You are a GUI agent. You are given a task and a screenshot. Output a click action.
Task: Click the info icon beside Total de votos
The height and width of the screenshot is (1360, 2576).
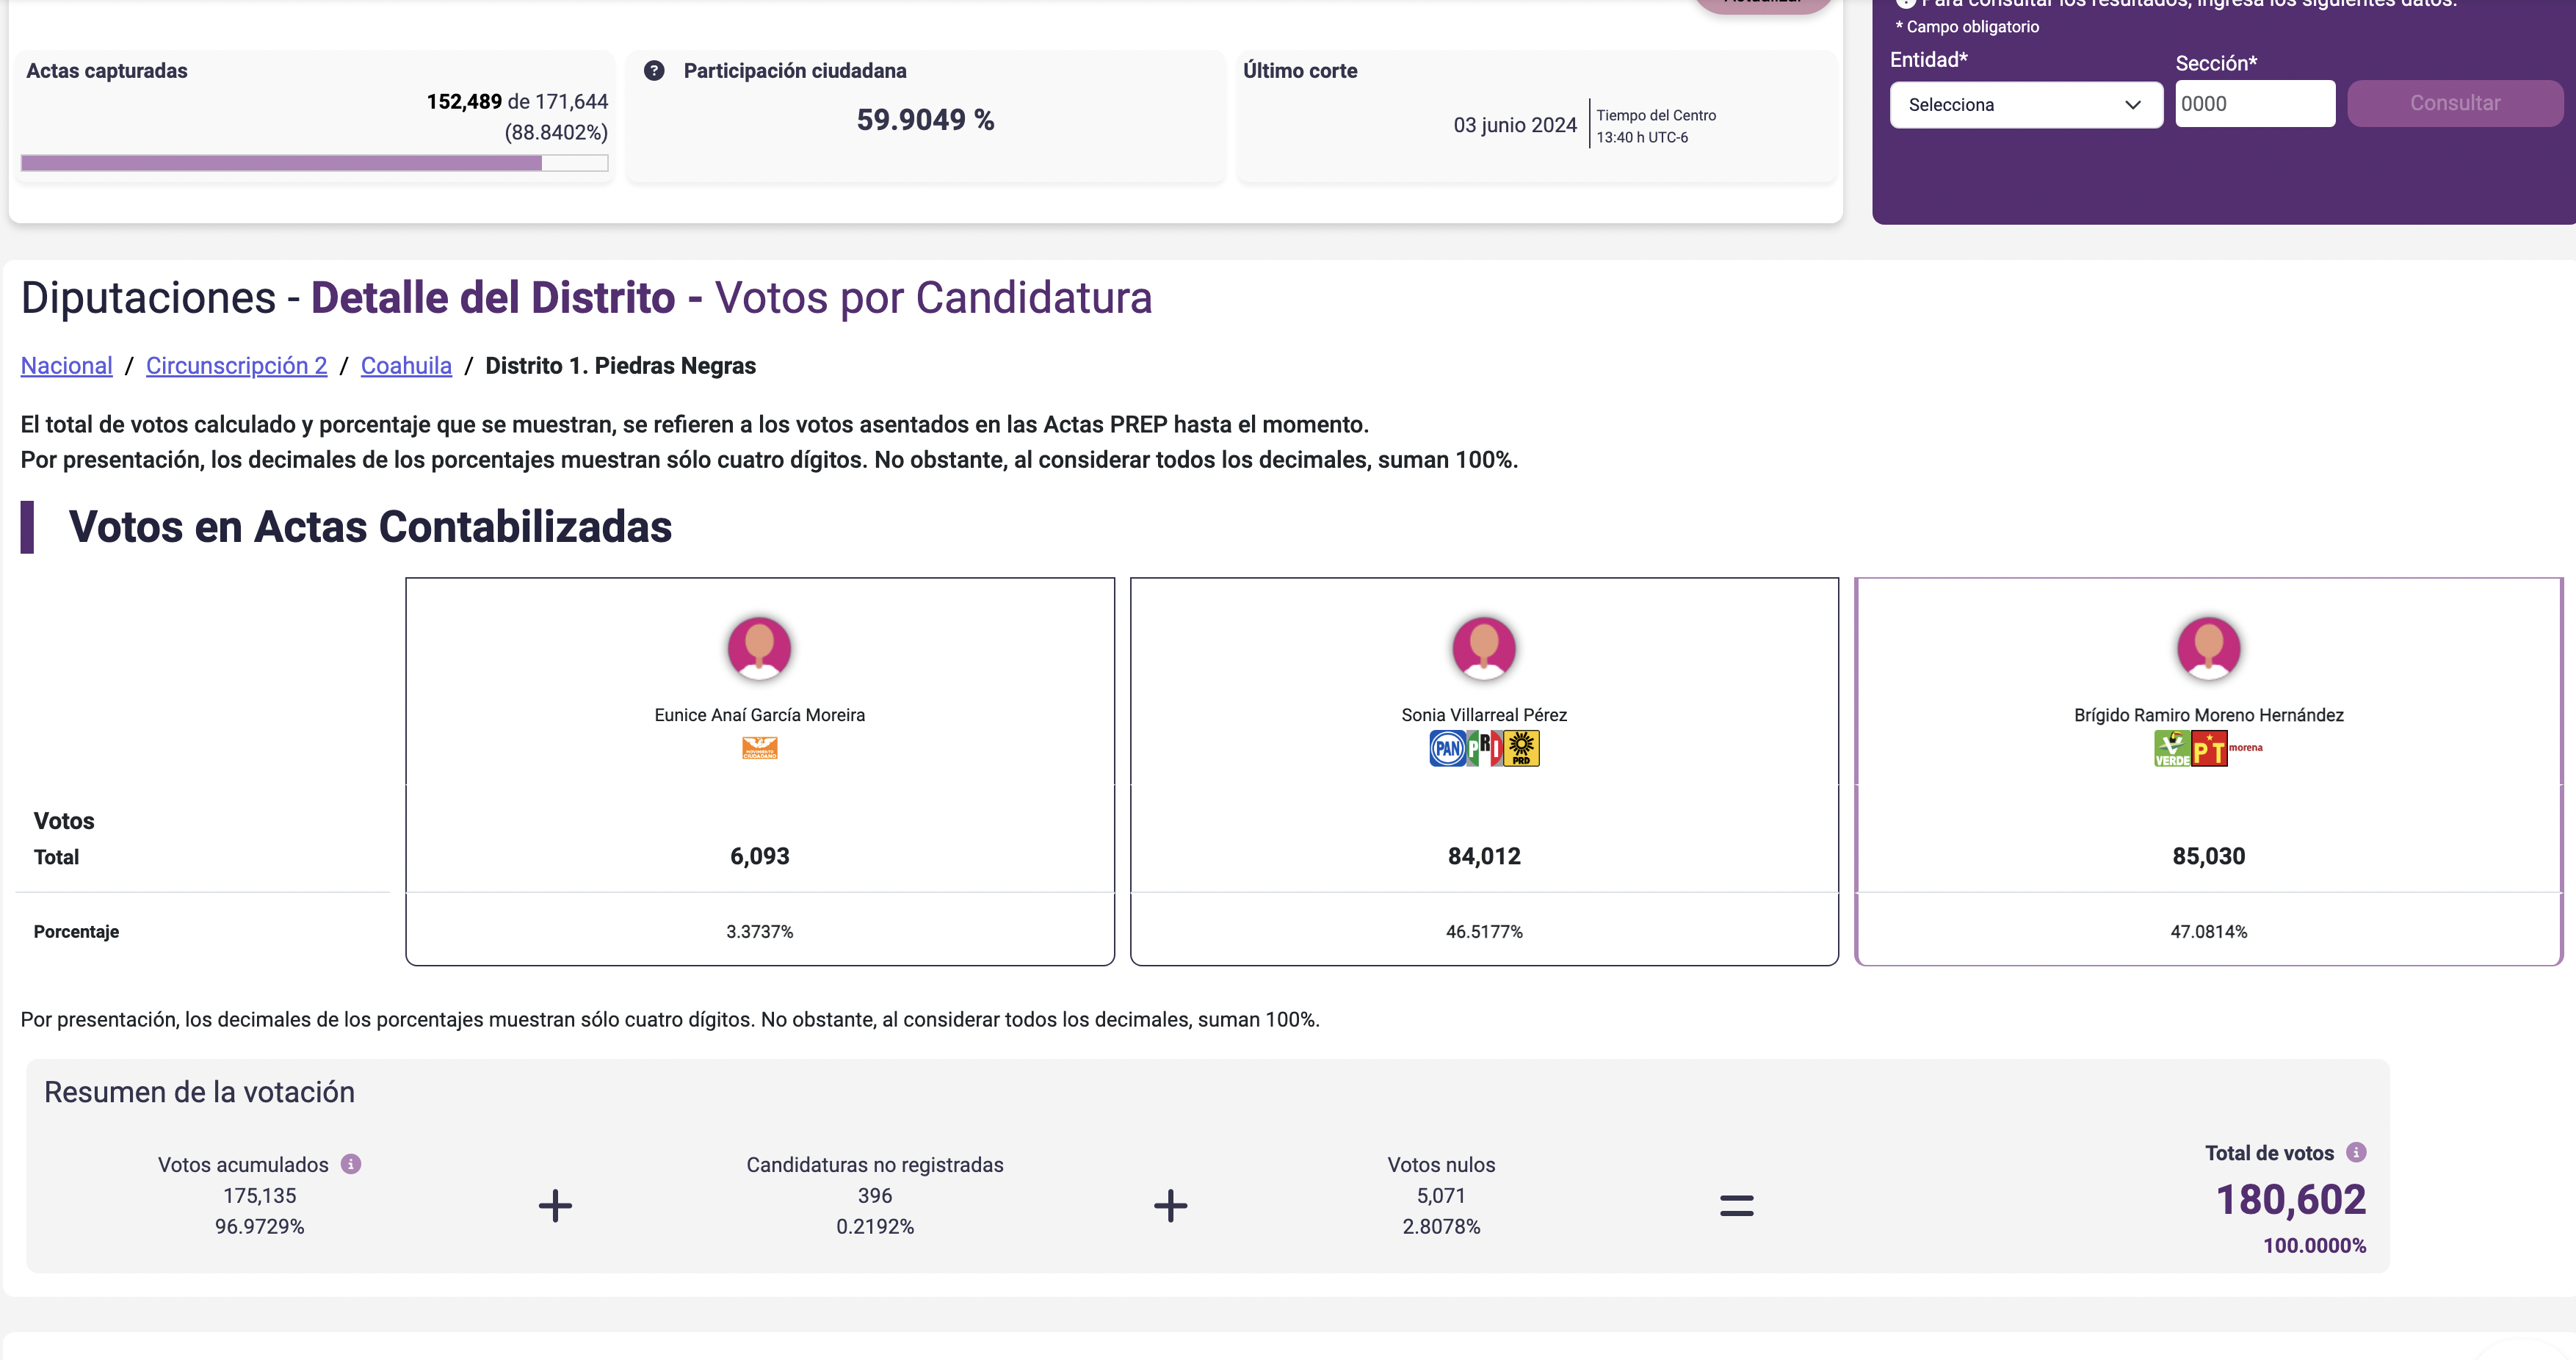pos(2356,1152)
